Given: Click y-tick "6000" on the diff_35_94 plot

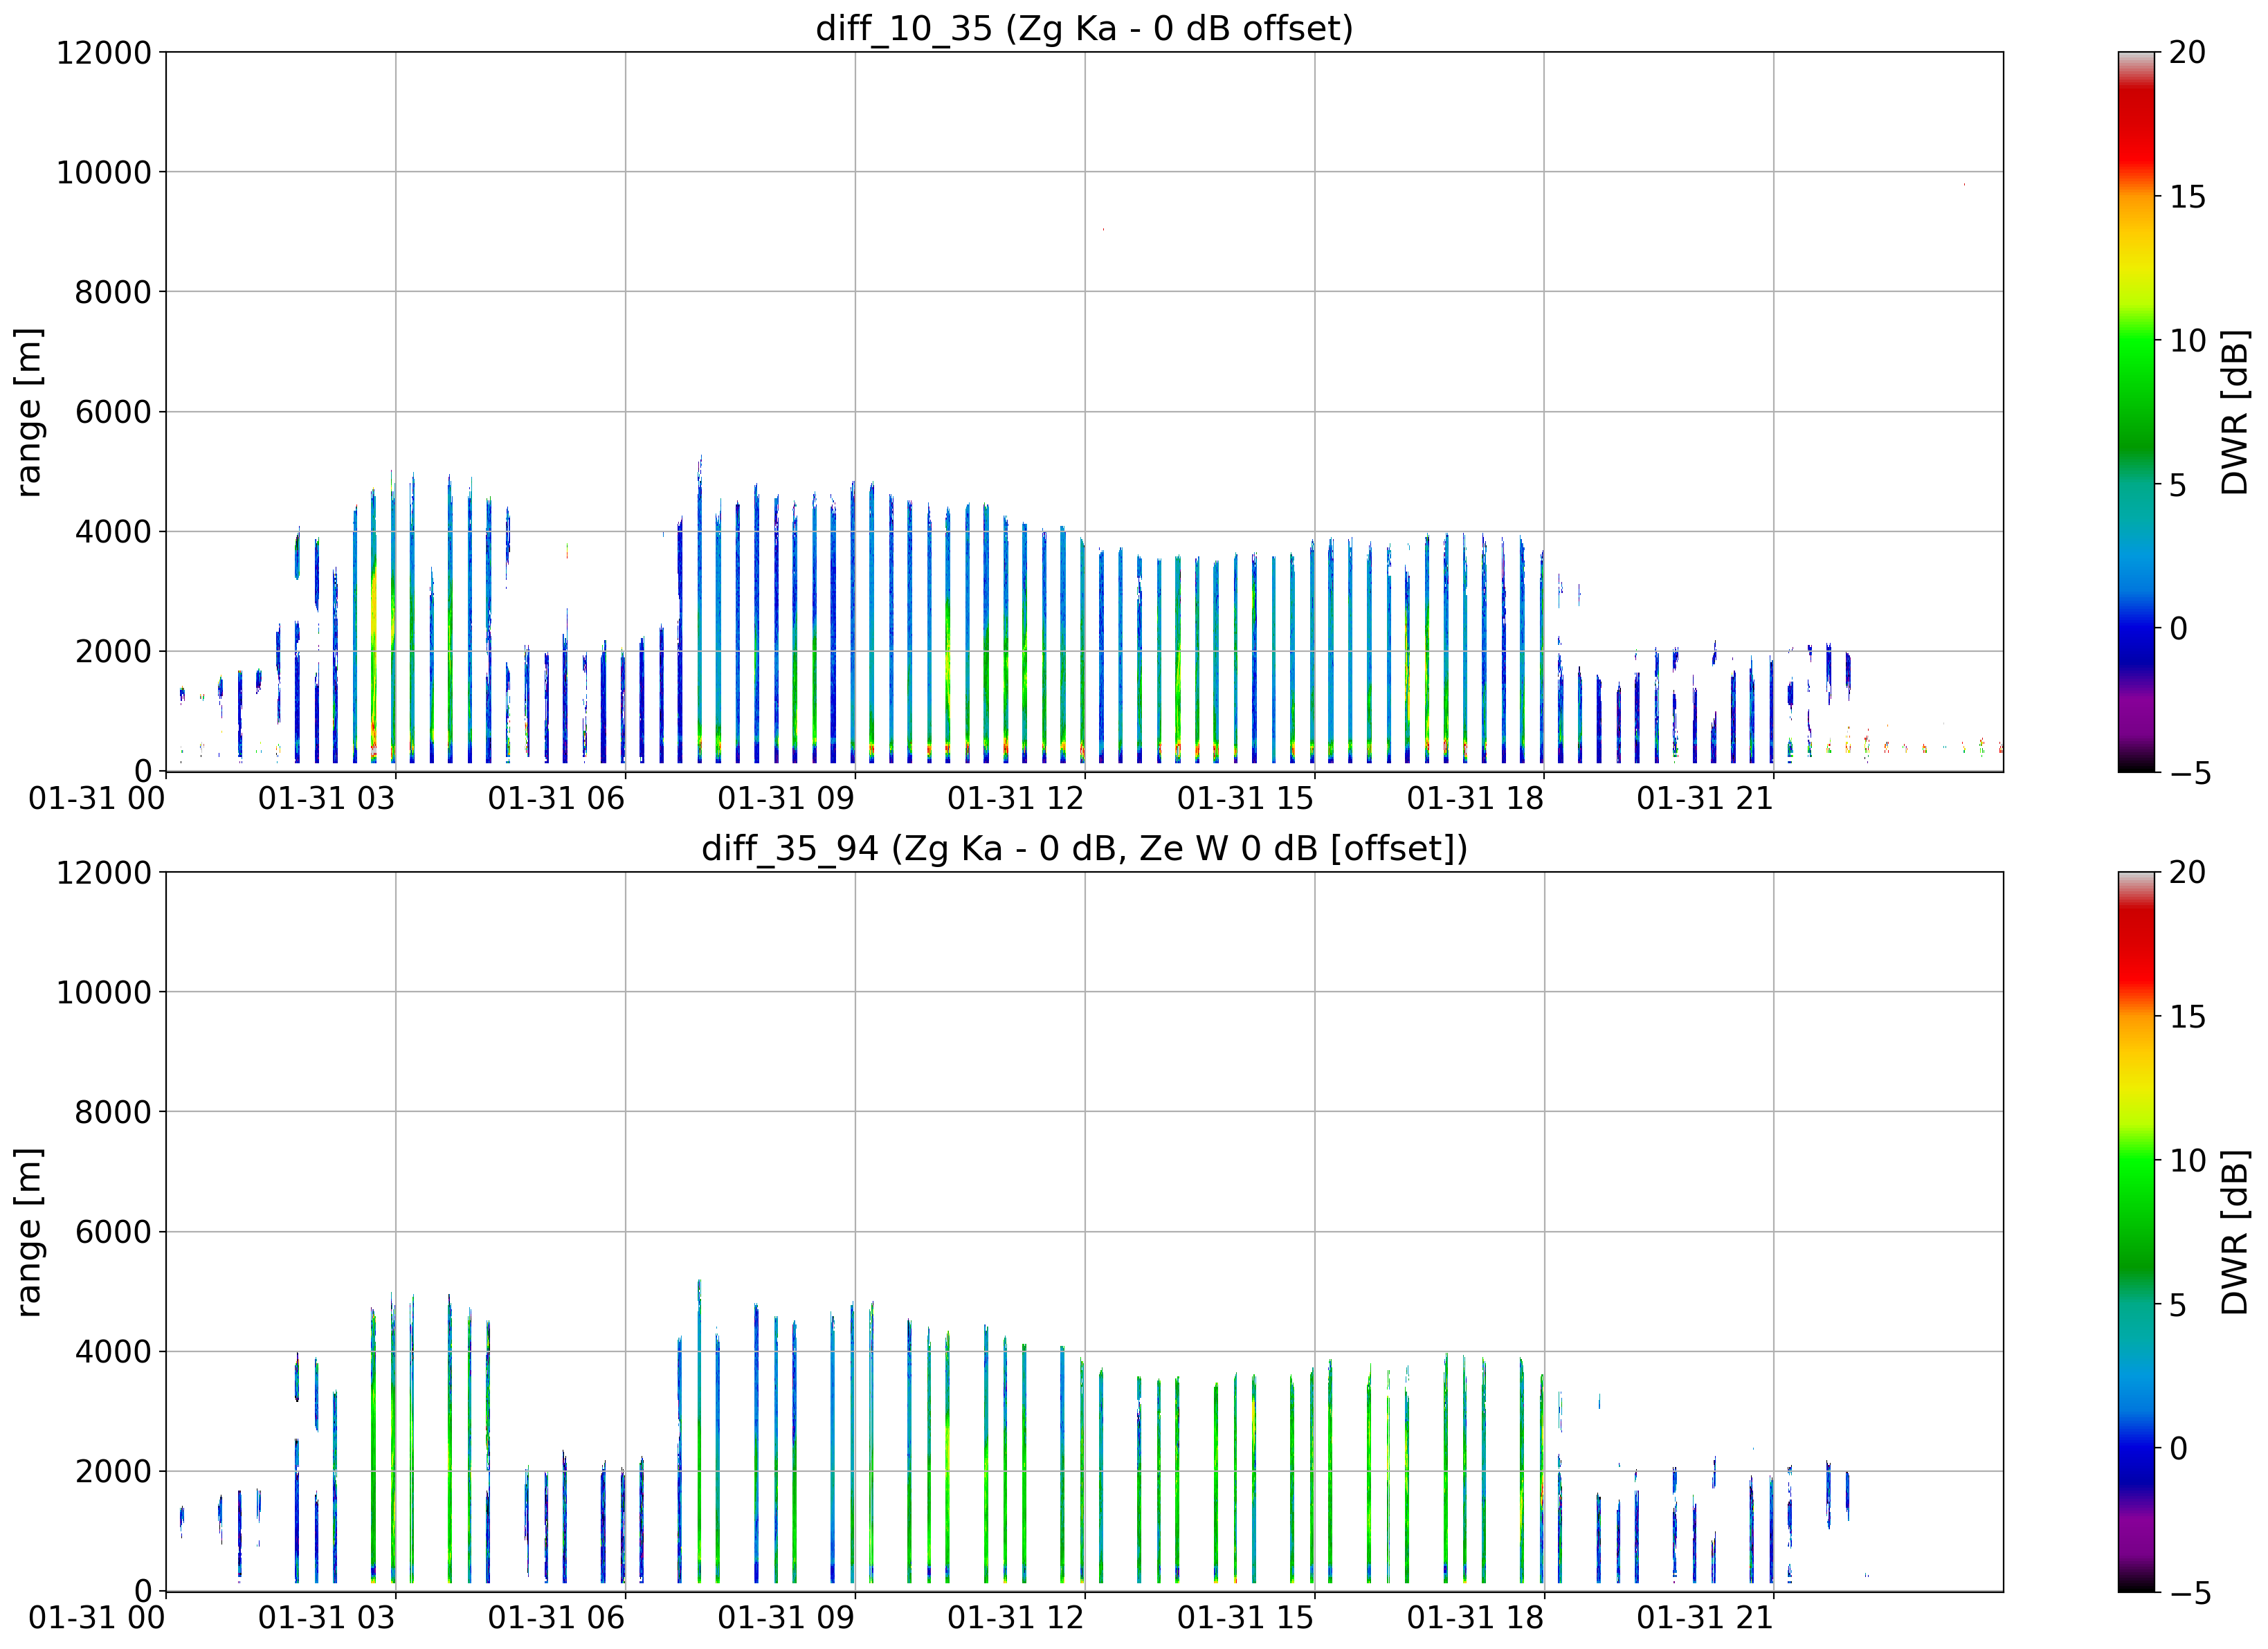Looking at the screenshot, I should click(x=113, y=1232).
